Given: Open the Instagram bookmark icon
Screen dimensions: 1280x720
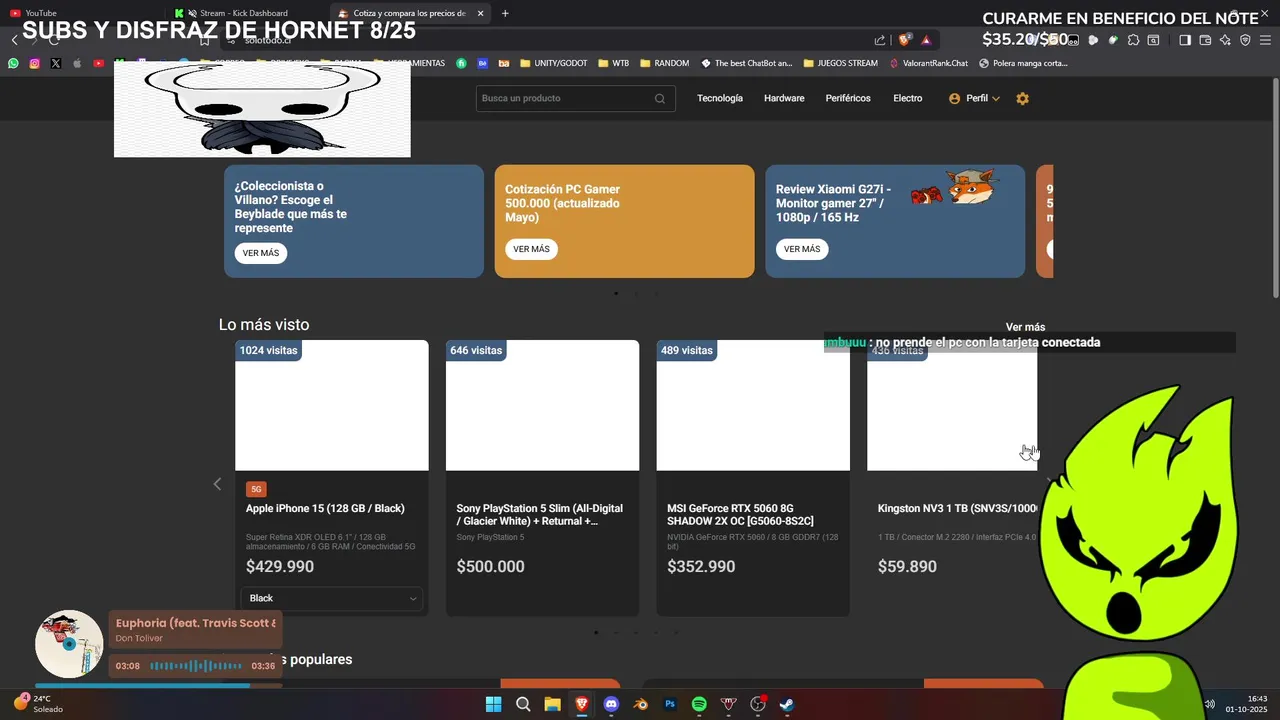Looking at the screenshot, I should (34, 63).
